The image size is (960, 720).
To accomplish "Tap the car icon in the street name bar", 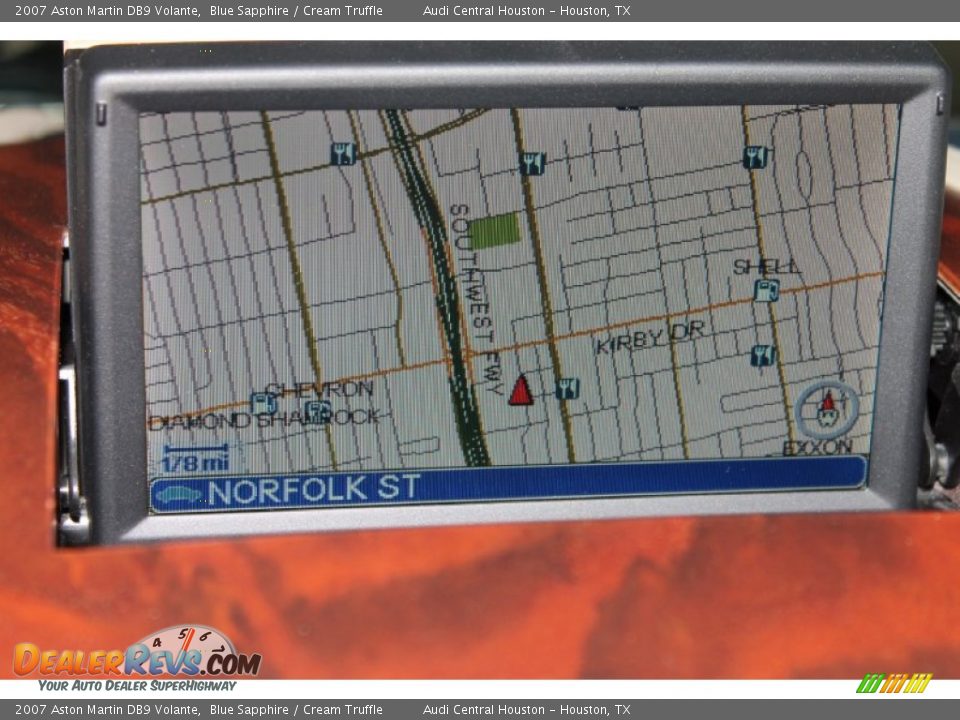I will coord(178,494).
